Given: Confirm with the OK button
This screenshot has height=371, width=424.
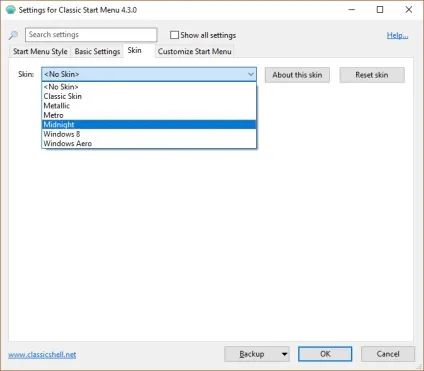Looking at the screenshot, I should pos(325,354).
